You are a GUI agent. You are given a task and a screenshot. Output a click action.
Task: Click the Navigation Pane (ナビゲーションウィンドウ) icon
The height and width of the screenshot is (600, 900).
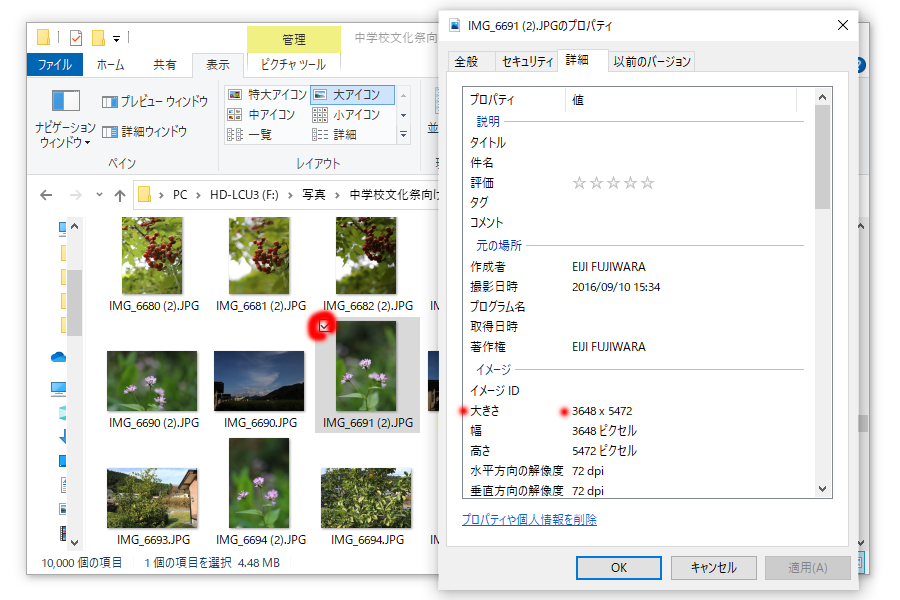pyautogui.click(x=65, y=101)
